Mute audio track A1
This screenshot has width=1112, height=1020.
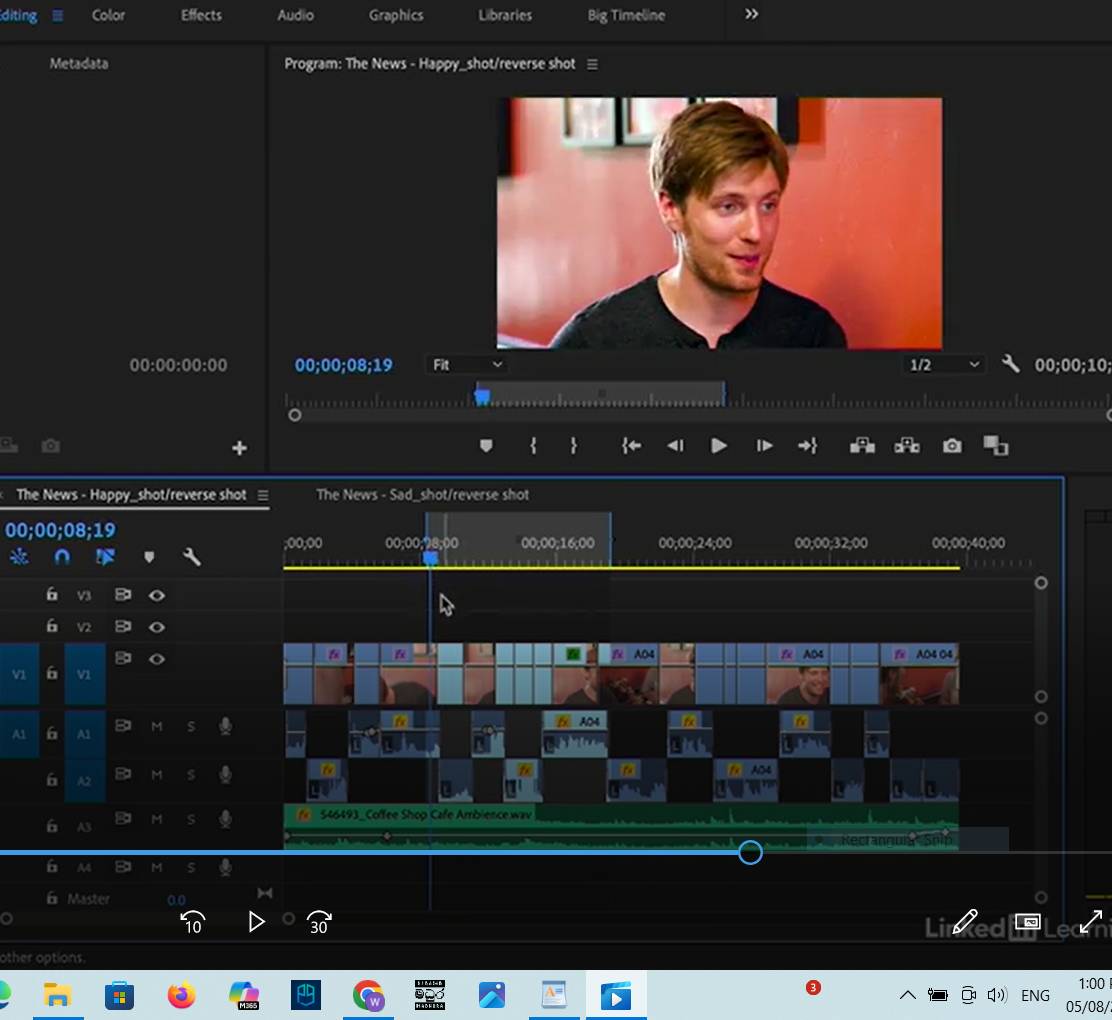coord(157,727)
